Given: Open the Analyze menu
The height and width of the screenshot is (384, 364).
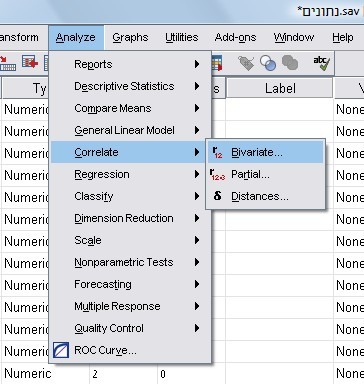Looking at the screenshot, I should tap(76, 37).
